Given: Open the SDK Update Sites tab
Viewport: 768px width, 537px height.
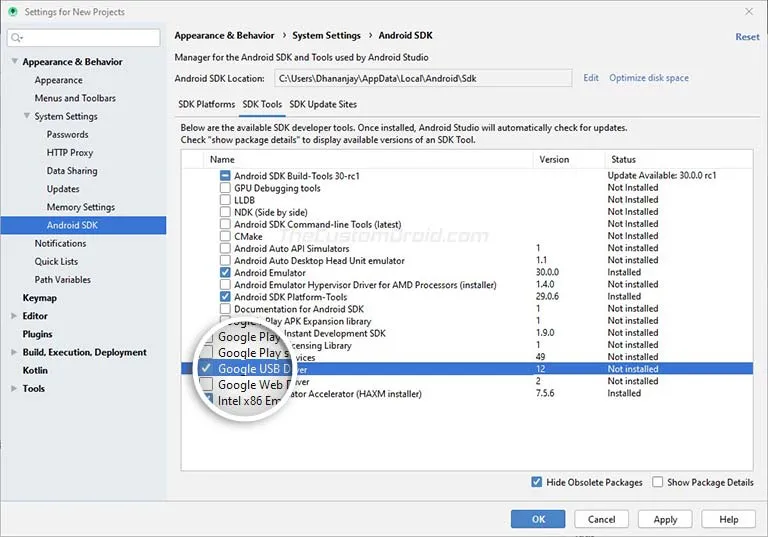Looking at the screenshot, I should [323, 104].
